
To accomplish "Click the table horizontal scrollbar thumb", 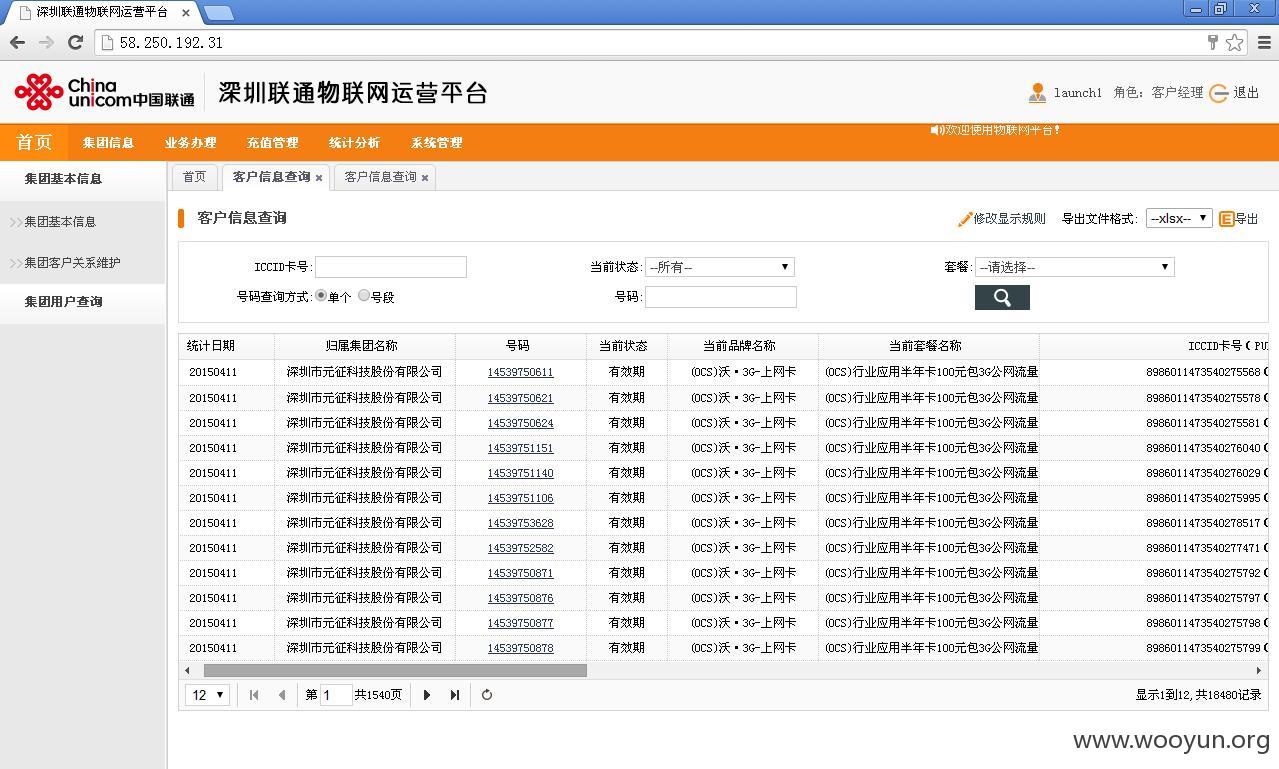I will pyautogui.click(x=395, y=671).
